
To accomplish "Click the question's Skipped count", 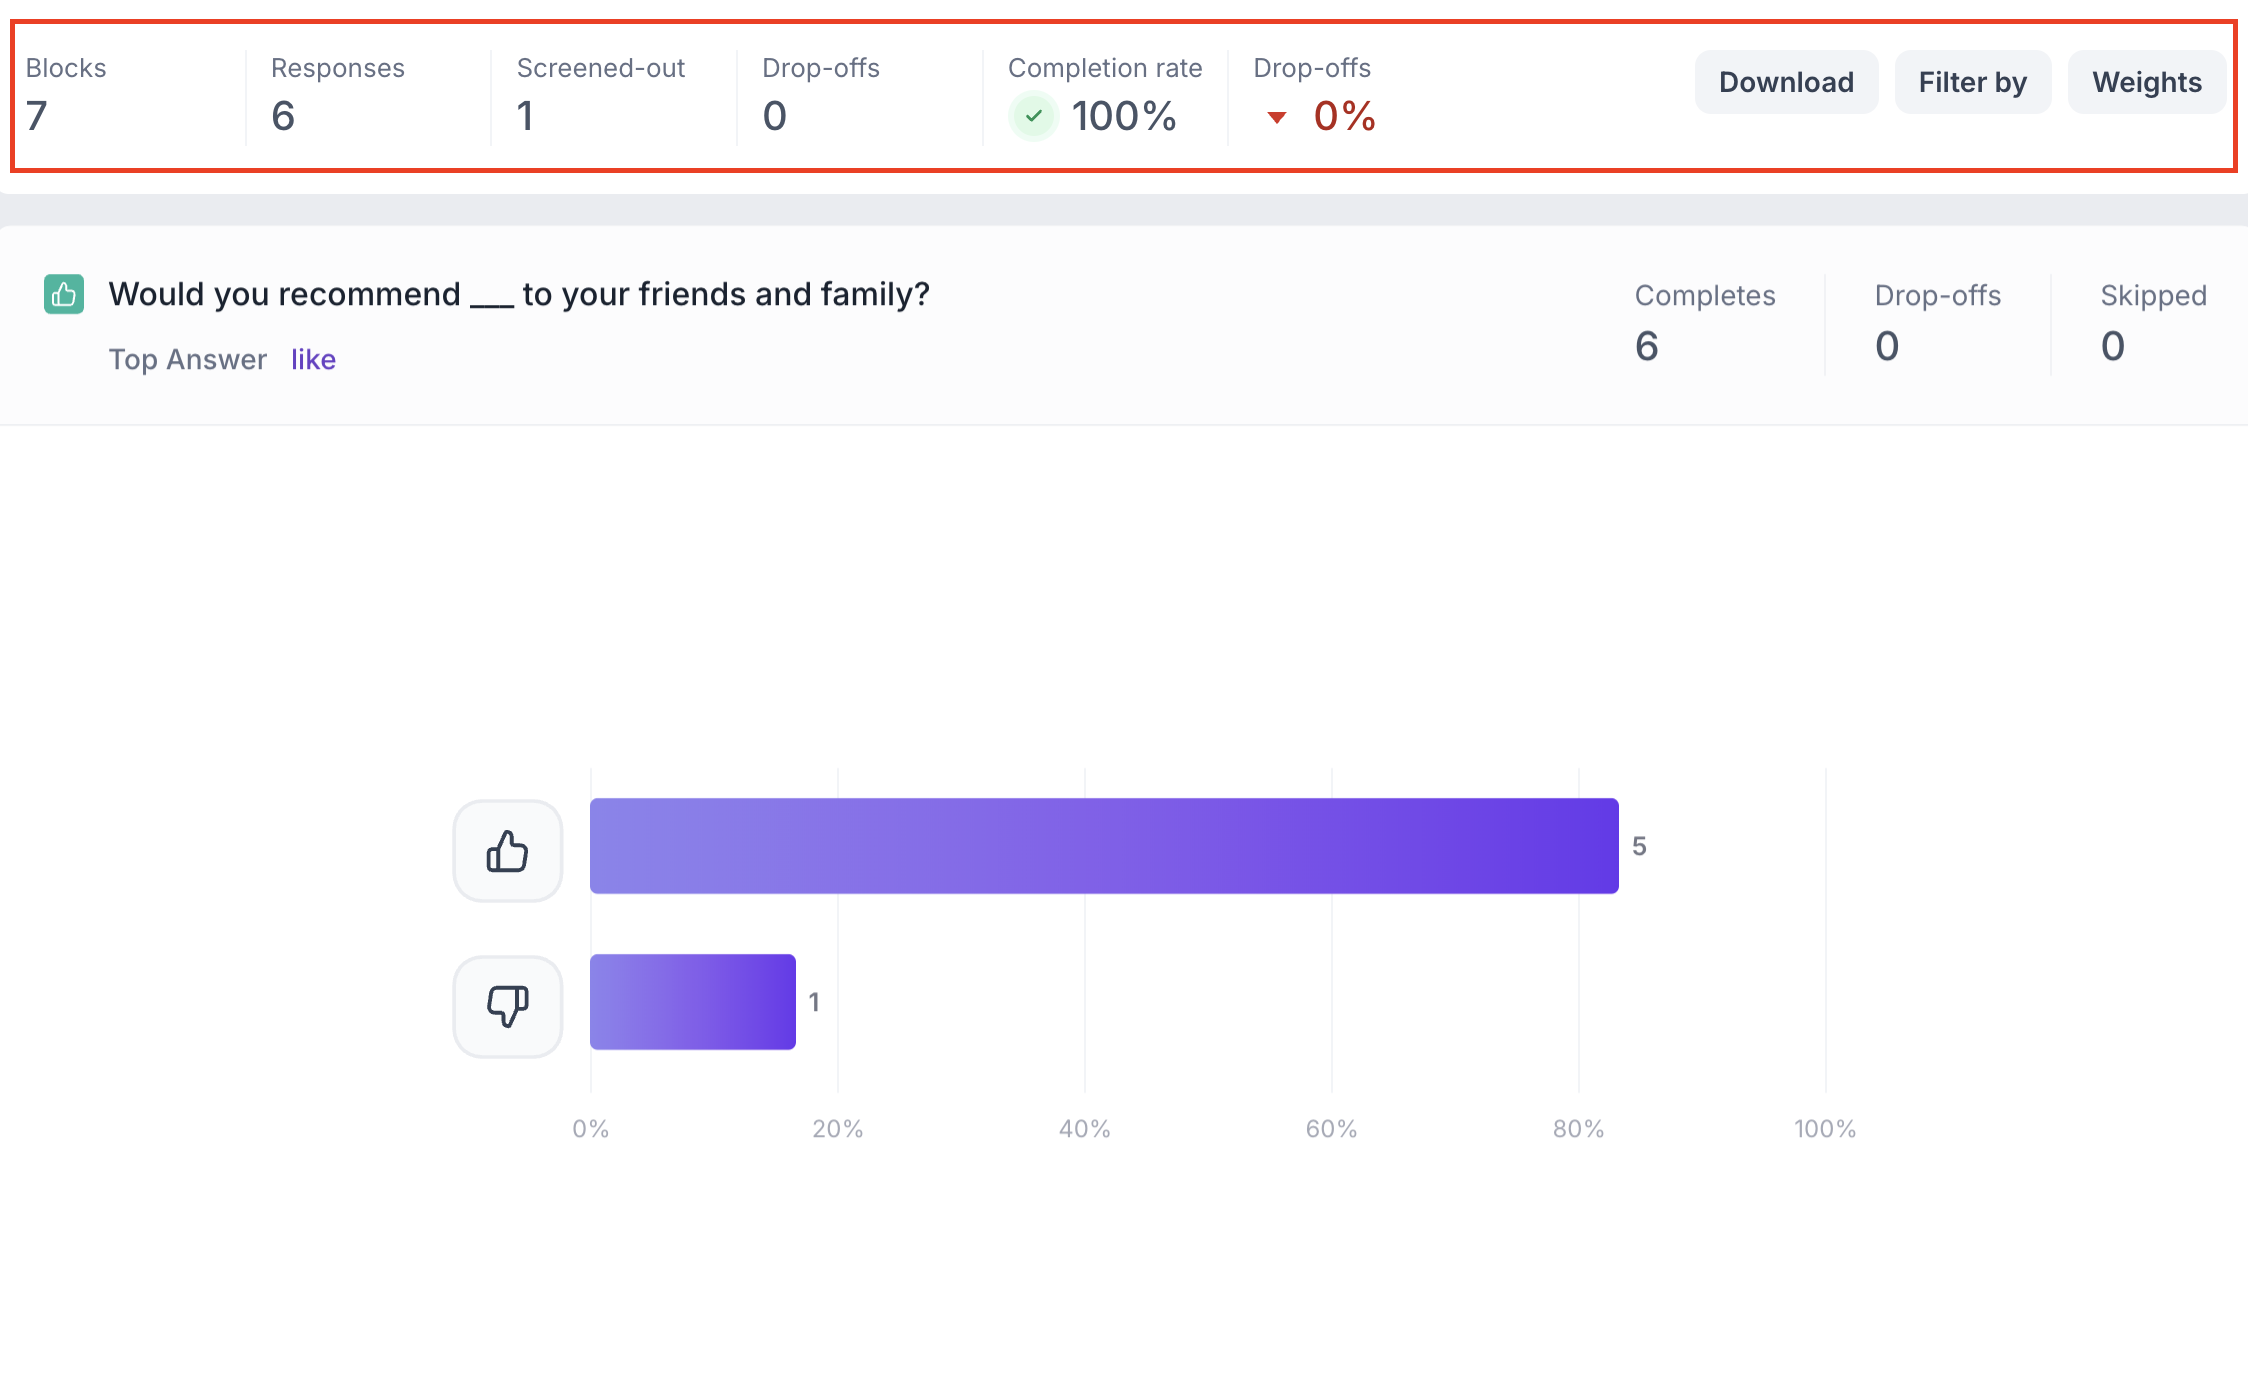I will point(2112,346).
